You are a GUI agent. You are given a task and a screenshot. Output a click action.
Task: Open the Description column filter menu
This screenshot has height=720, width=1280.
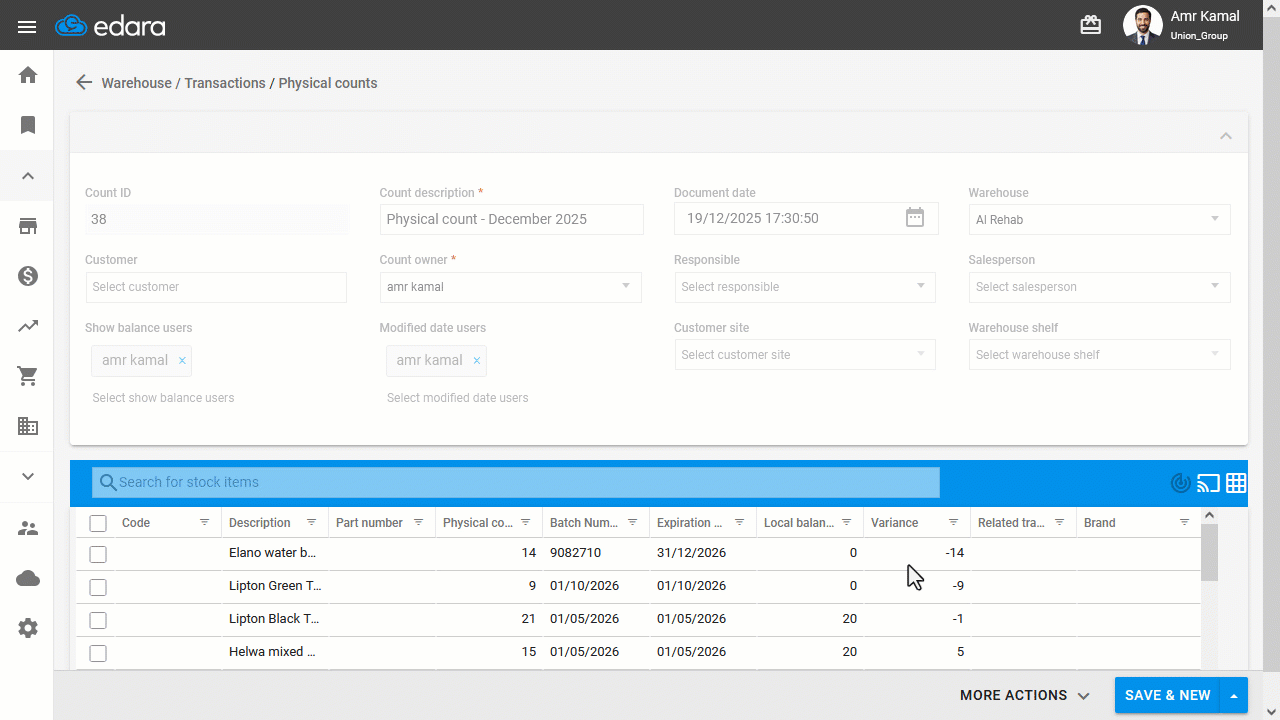311,523
